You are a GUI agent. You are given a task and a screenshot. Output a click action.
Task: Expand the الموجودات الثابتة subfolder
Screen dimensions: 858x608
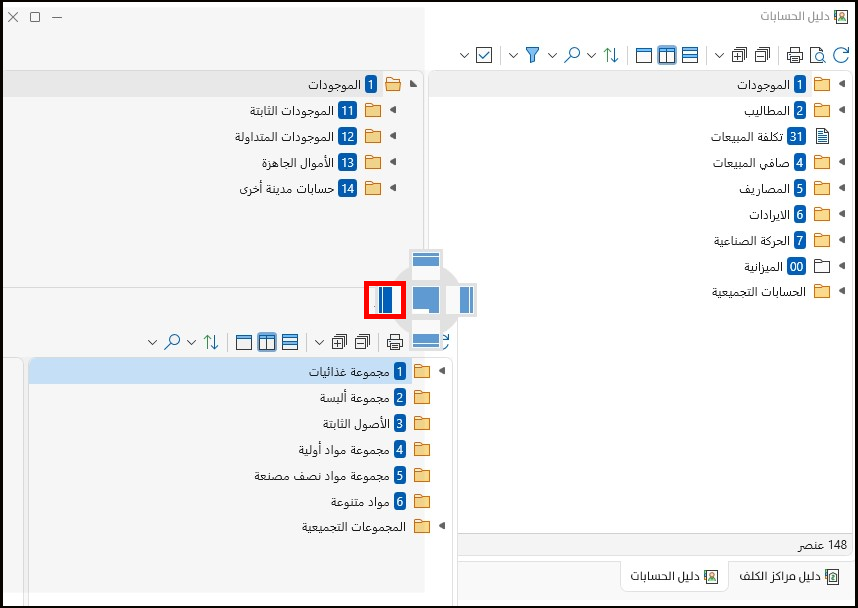point(392,110)
